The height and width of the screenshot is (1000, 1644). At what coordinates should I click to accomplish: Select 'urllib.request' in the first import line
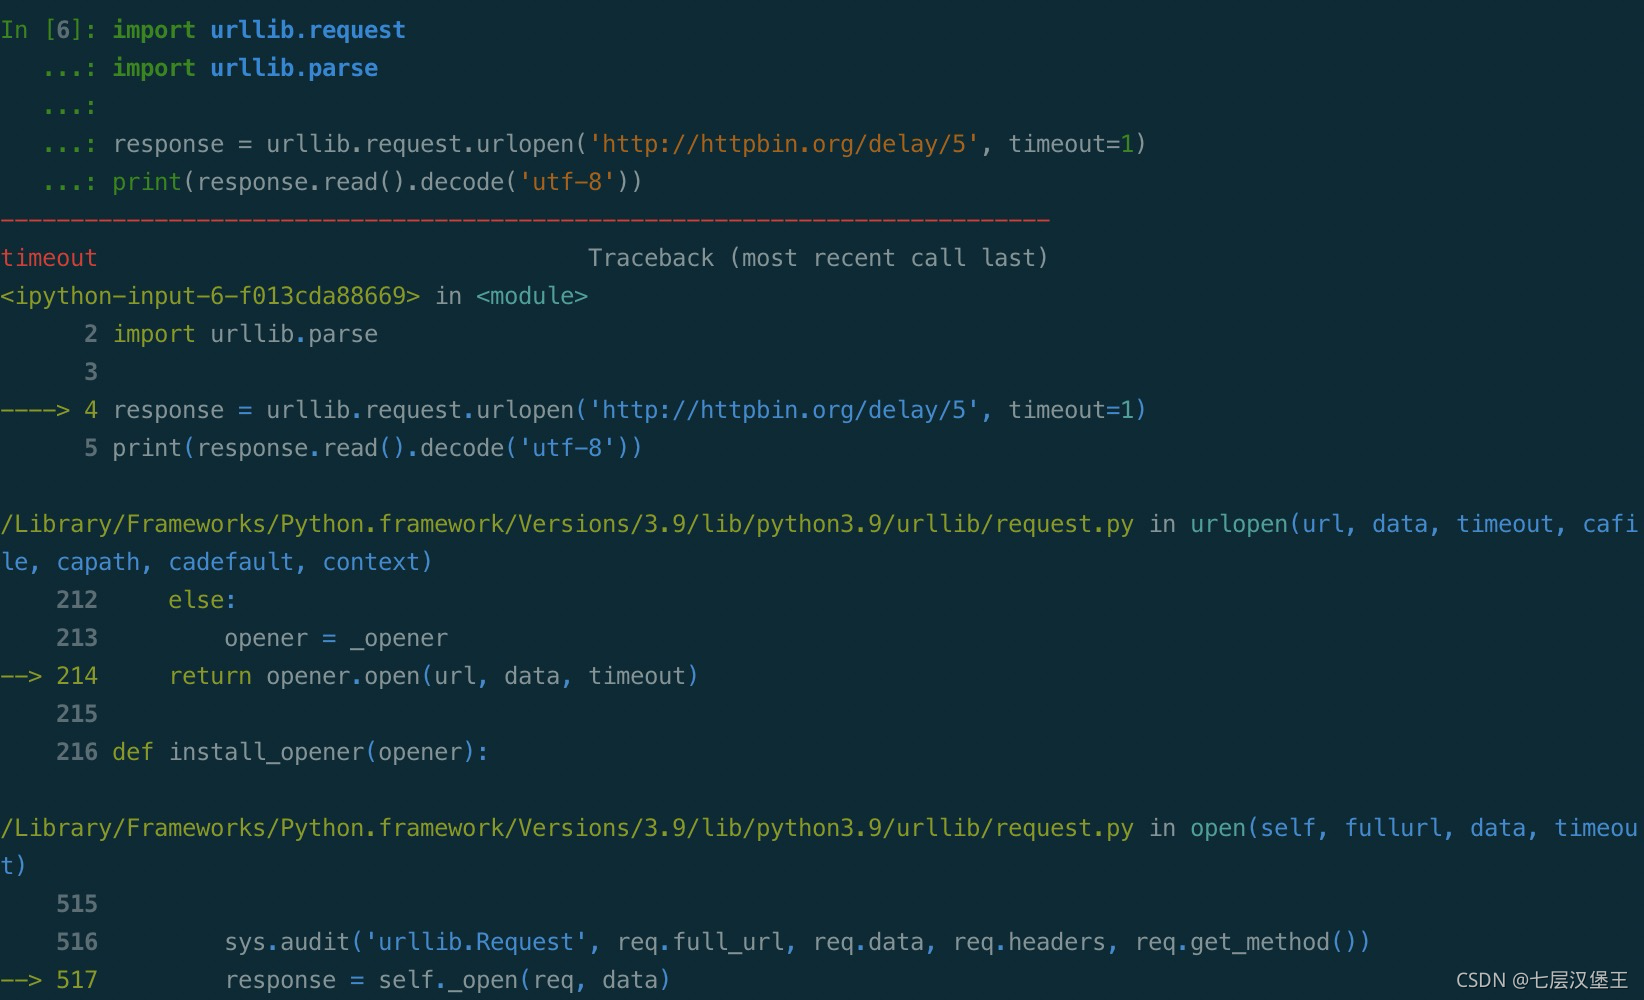[x=308, y=30]
